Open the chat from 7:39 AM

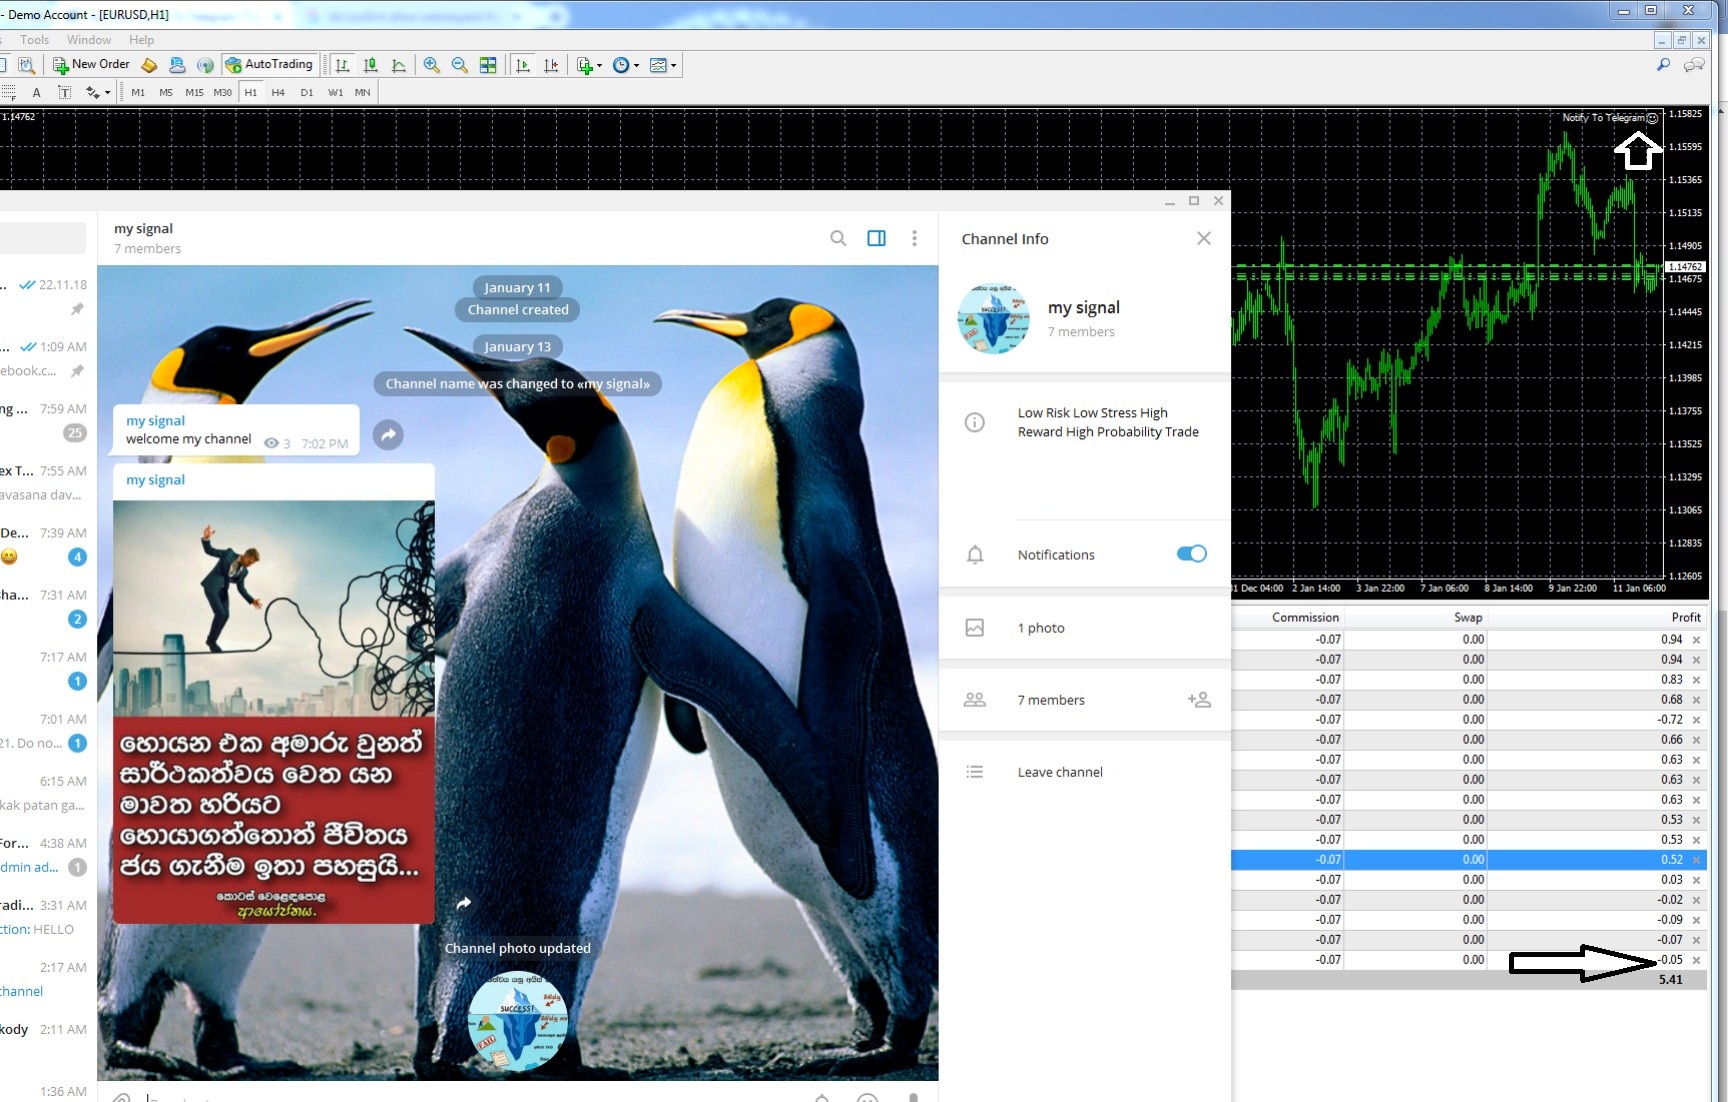[x=44, y=545]
